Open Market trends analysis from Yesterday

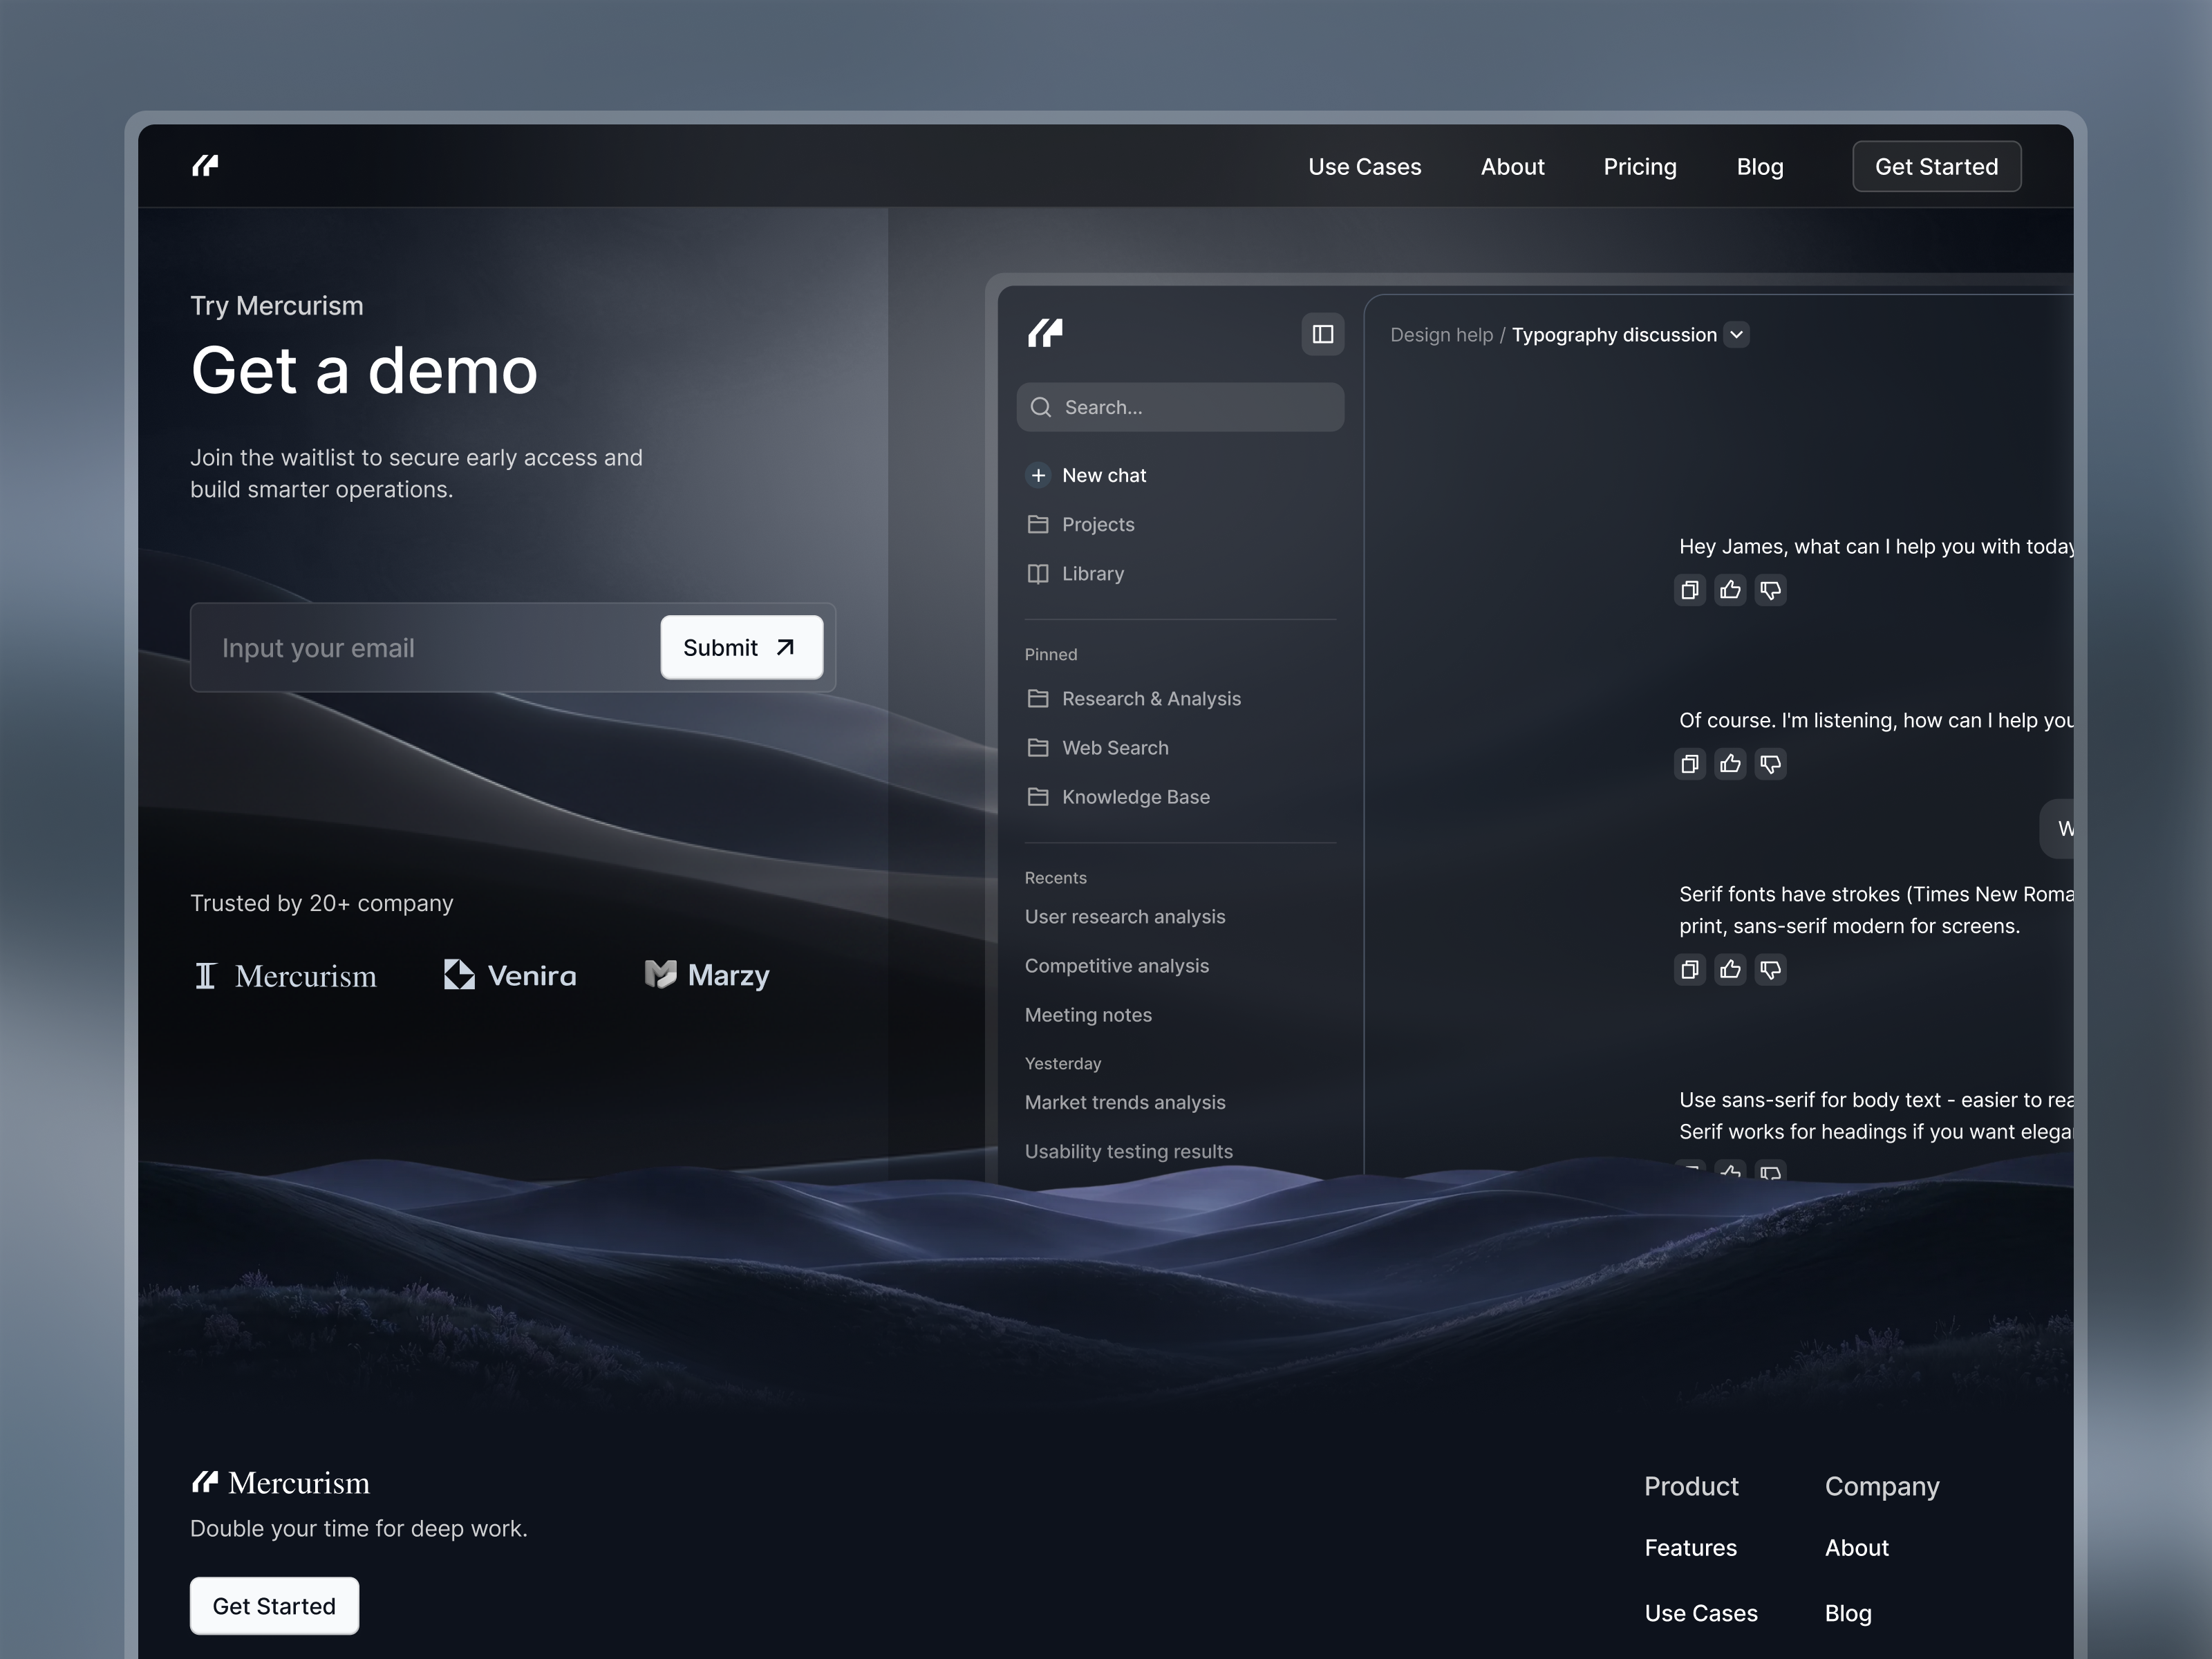(1125, 1102)
